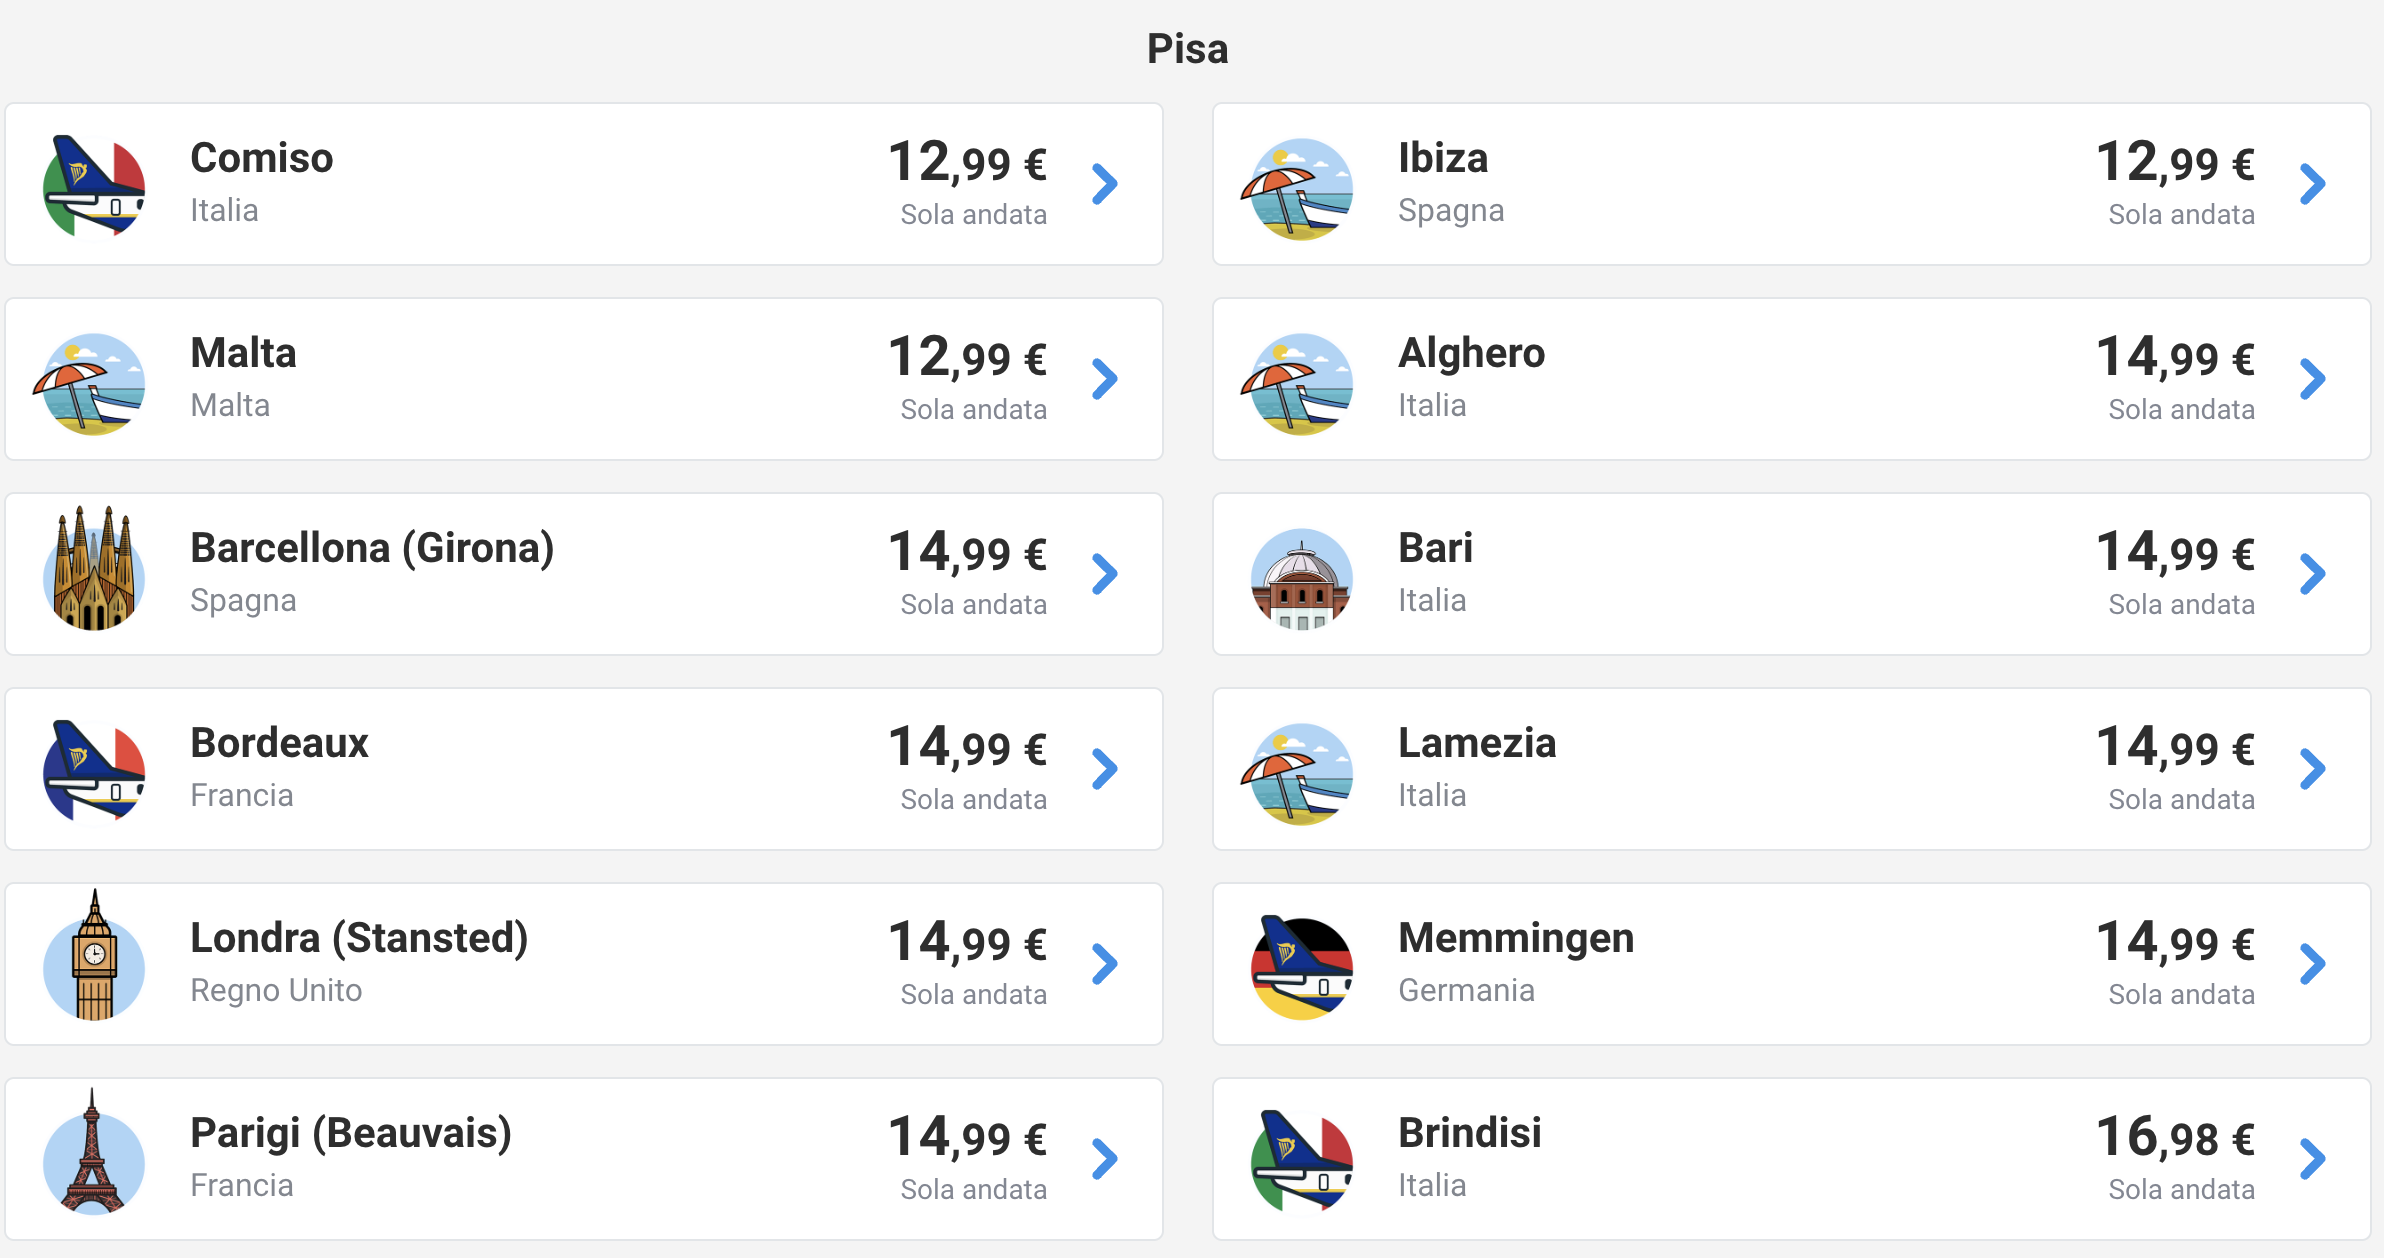Click the Comiso Ryanair plane icon

(94, 186)
